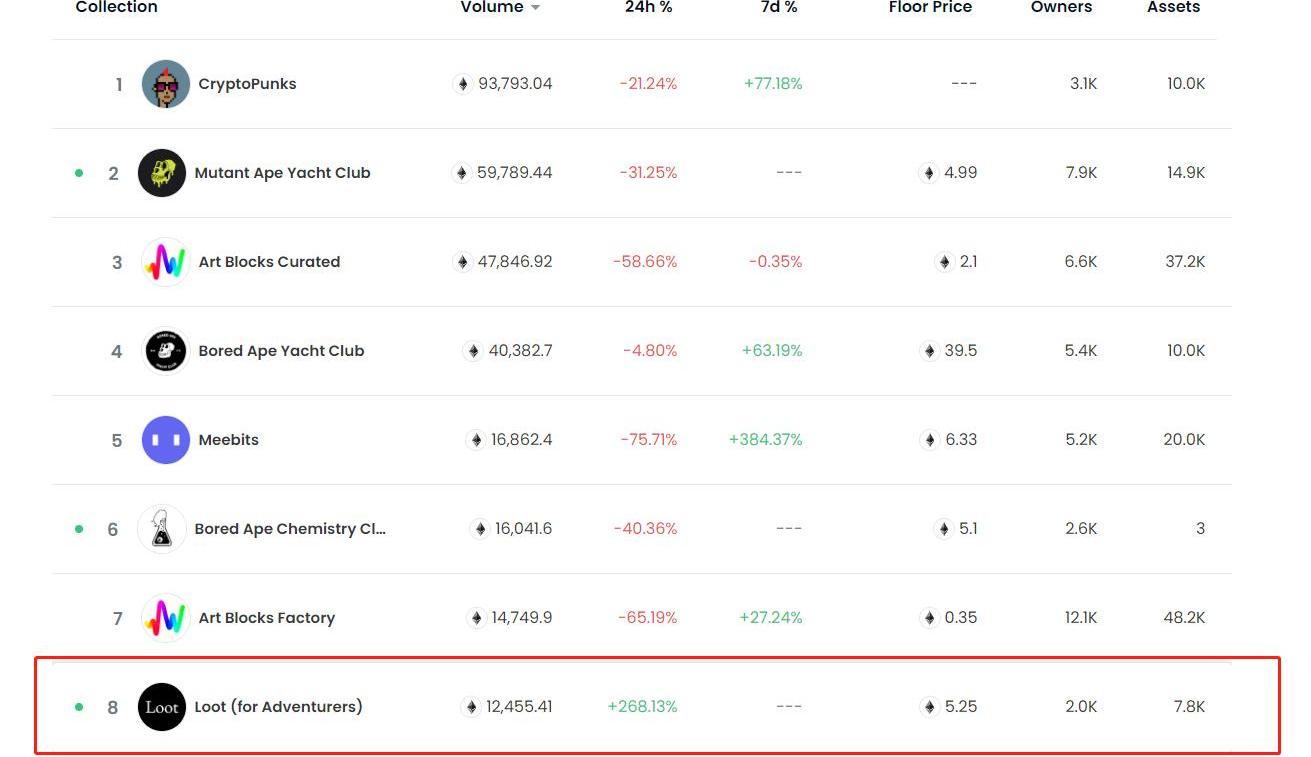Click the green dot next to rank 6
This screenshot has width=1311, height=757.
click(79, 529)
